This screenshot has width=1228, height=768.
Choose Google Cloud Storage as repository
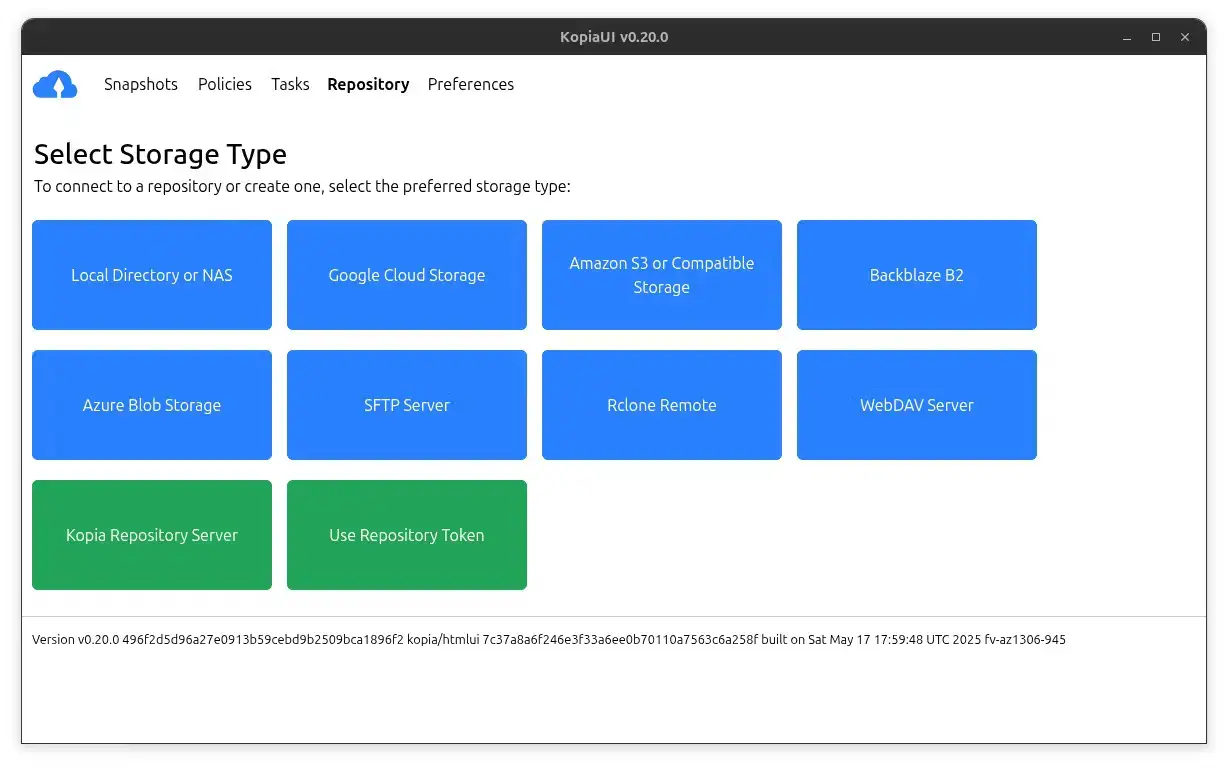click(x=406, y=274)
